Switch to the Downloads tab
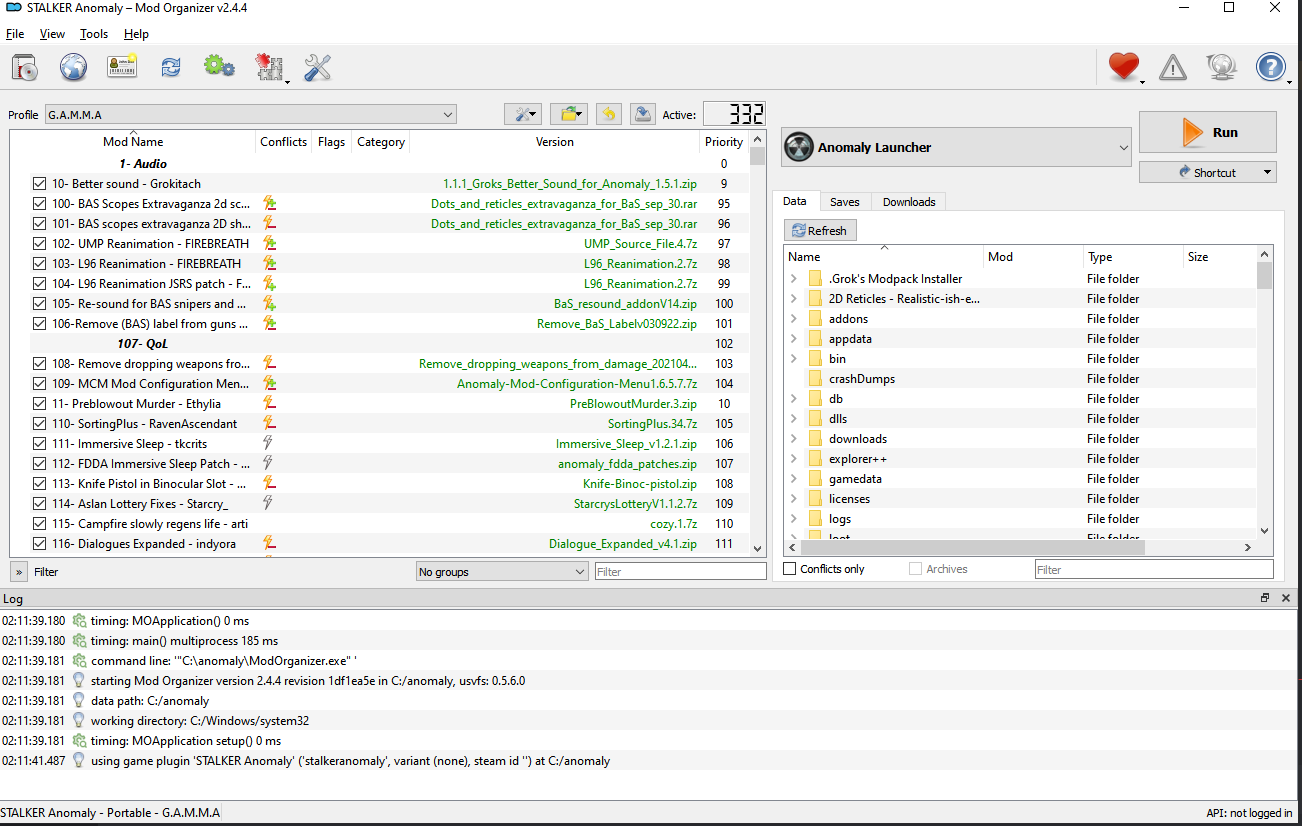1302x826 pixels. pyautogui.click(x=909, y=202)
